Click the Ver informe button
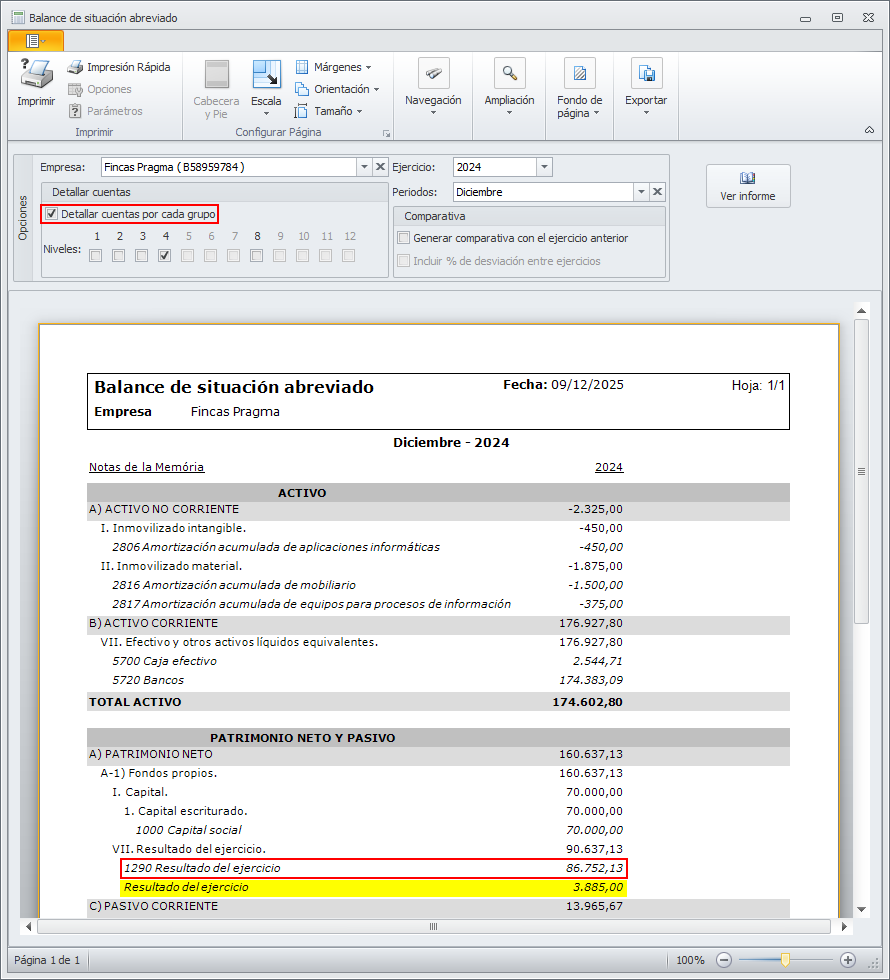This screenshot has width=890, height=980. [x=748, y=186]
